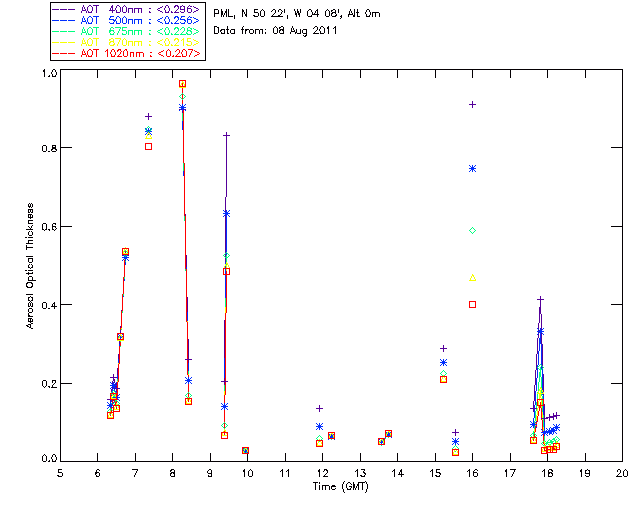Click the red square marker near 7.4h
640x512 pixels.
(149, 147)
